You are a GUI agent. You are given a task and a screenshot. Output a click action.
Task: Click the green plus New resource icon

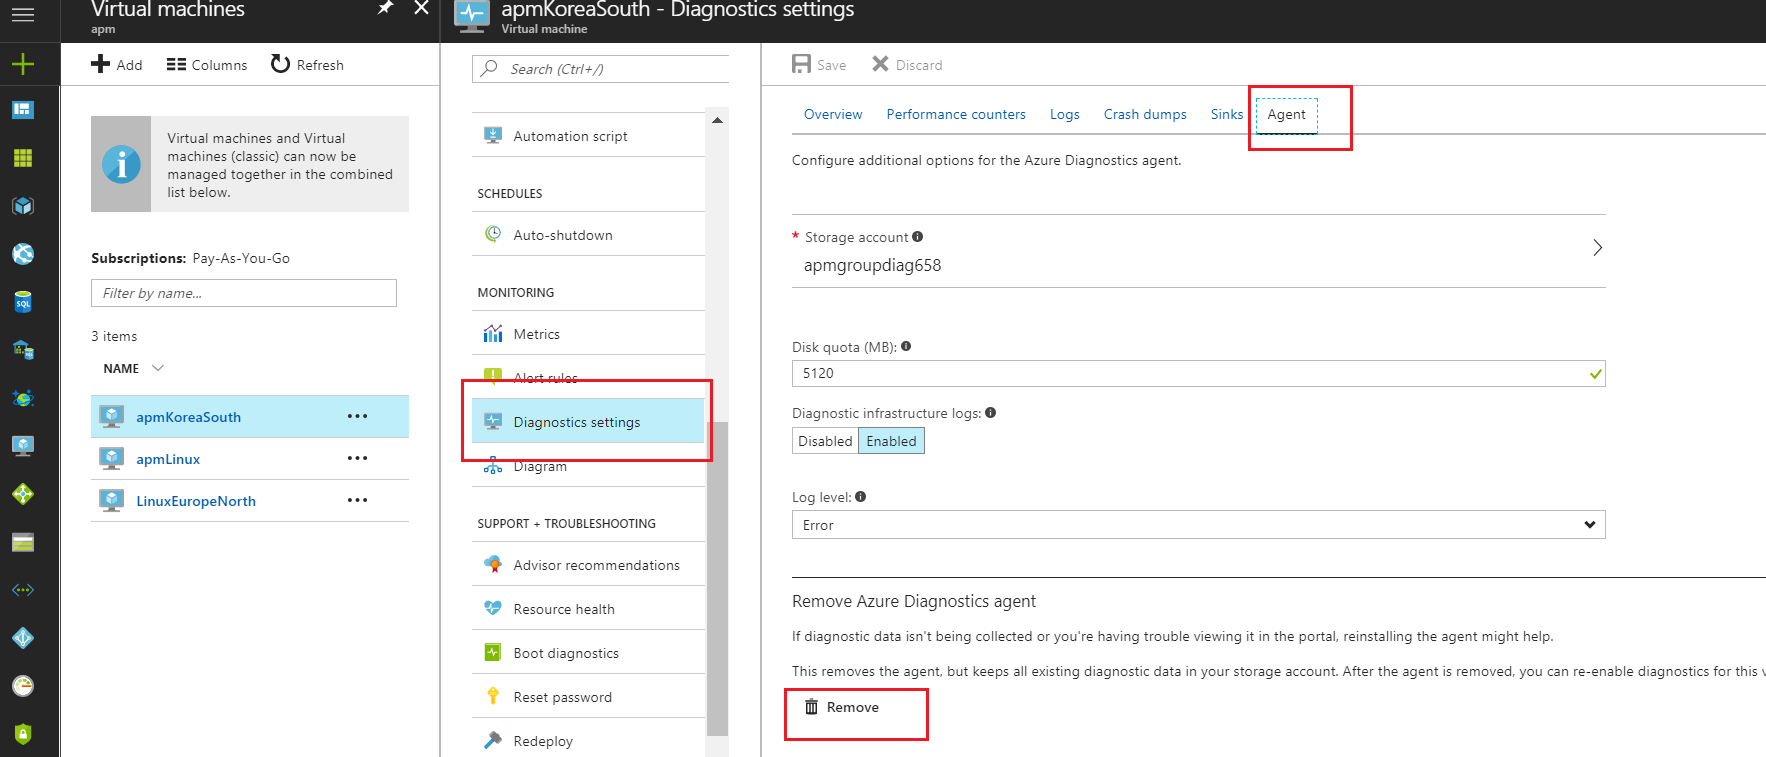click(x=22, y=65)
